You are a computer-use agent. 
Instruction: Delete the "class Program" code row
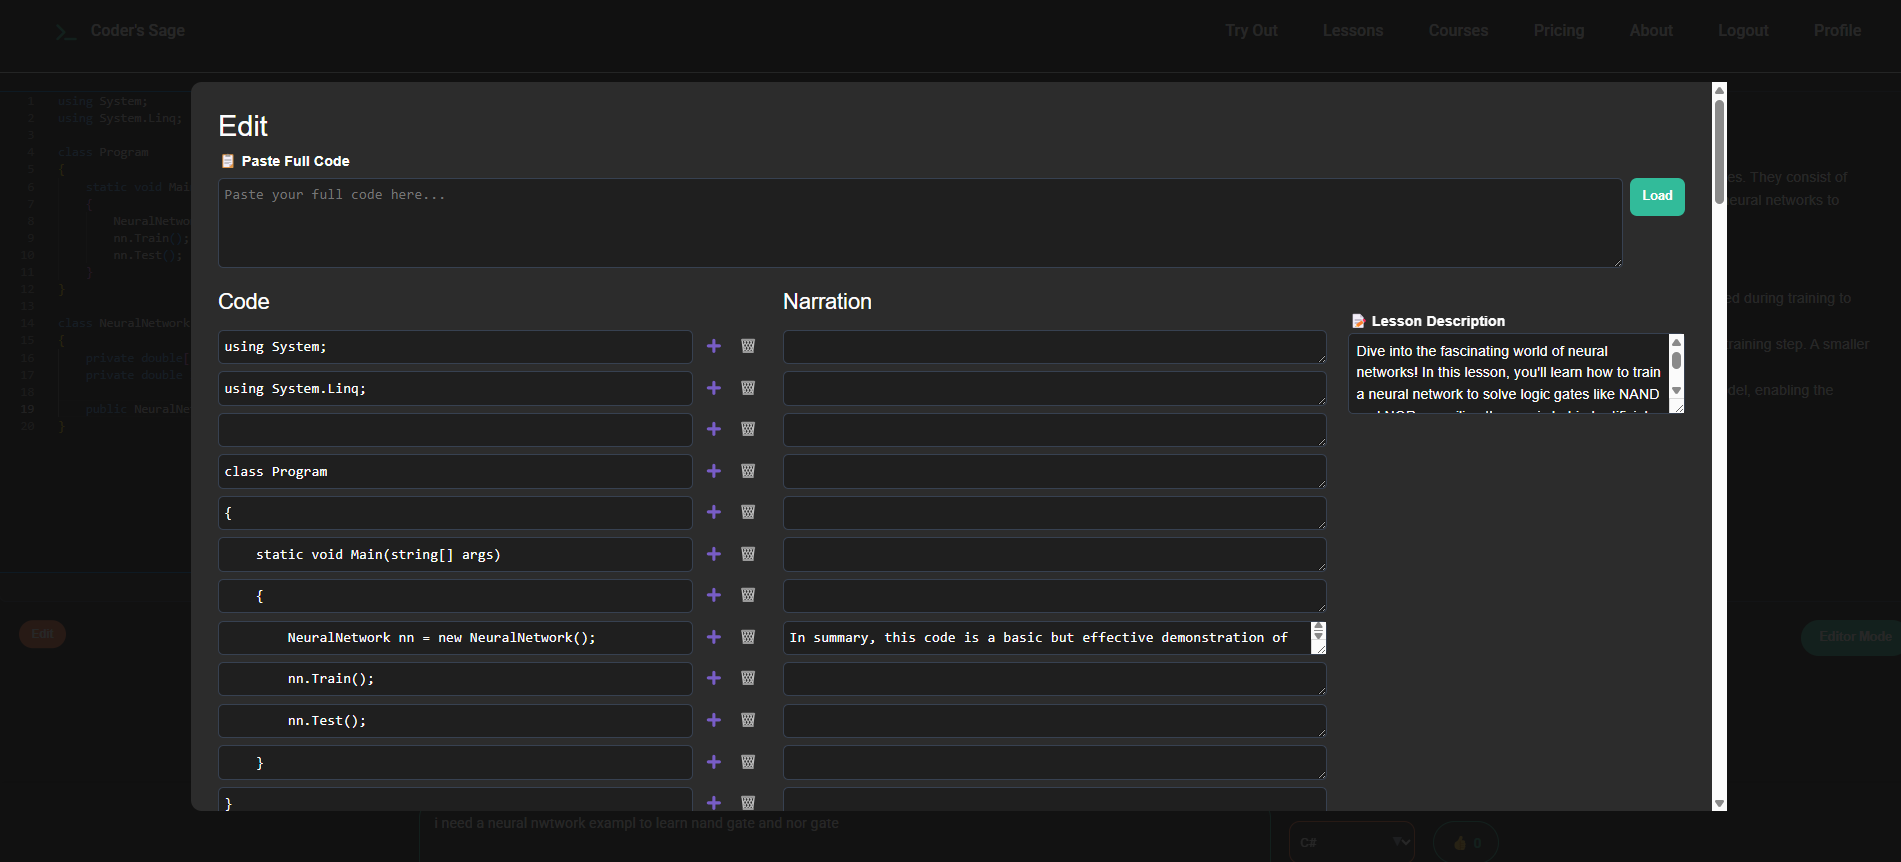pos(748,471)
